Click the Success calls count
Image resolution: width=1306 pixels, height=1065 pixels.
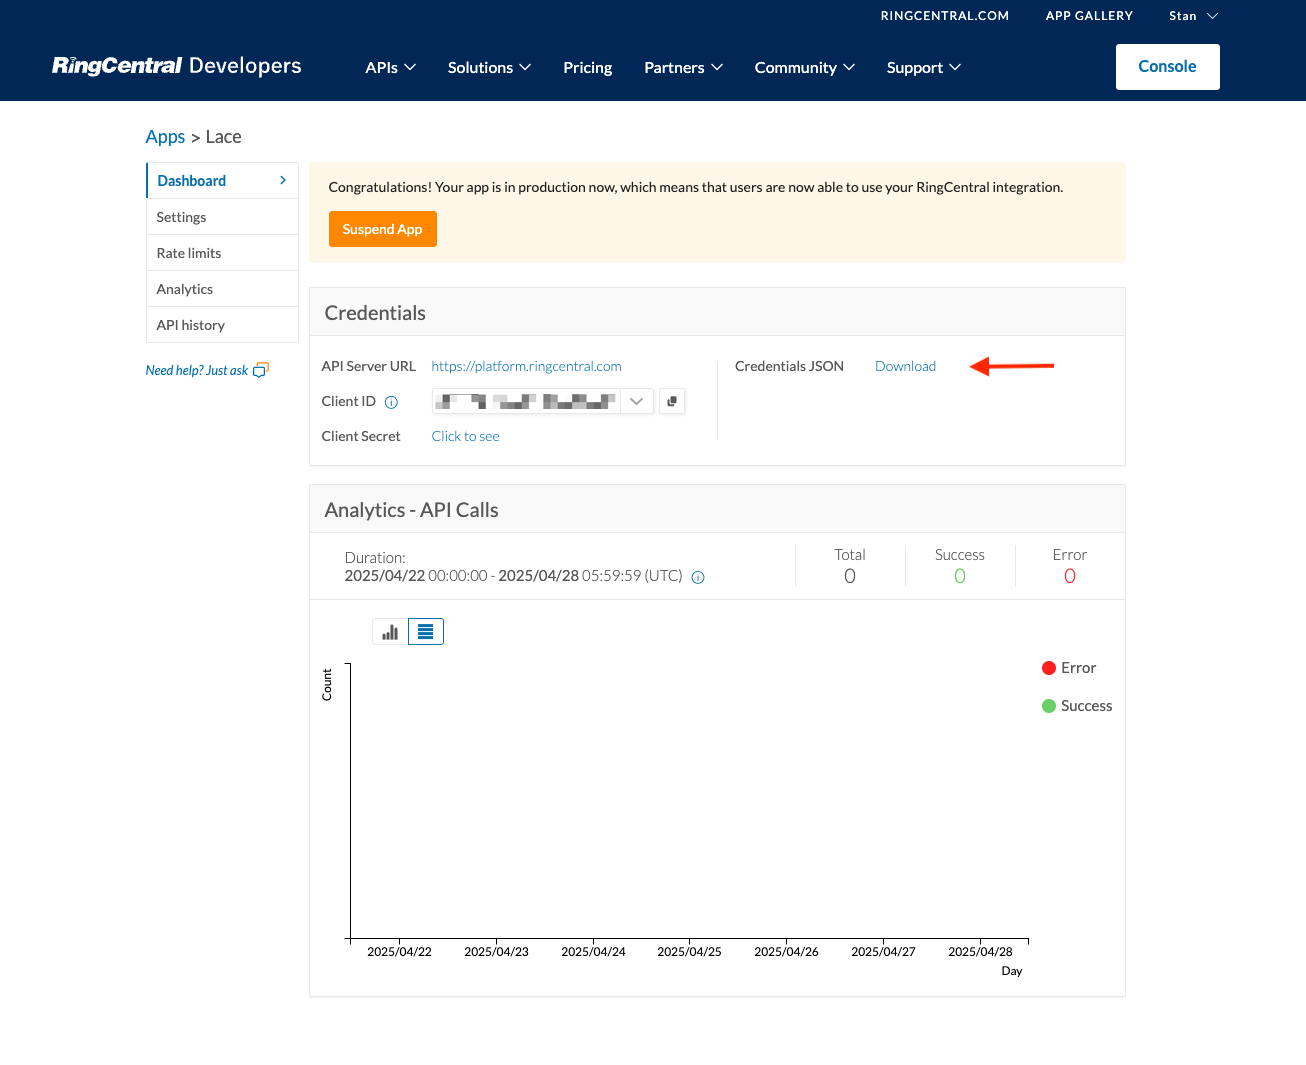(x=960, y=576)
